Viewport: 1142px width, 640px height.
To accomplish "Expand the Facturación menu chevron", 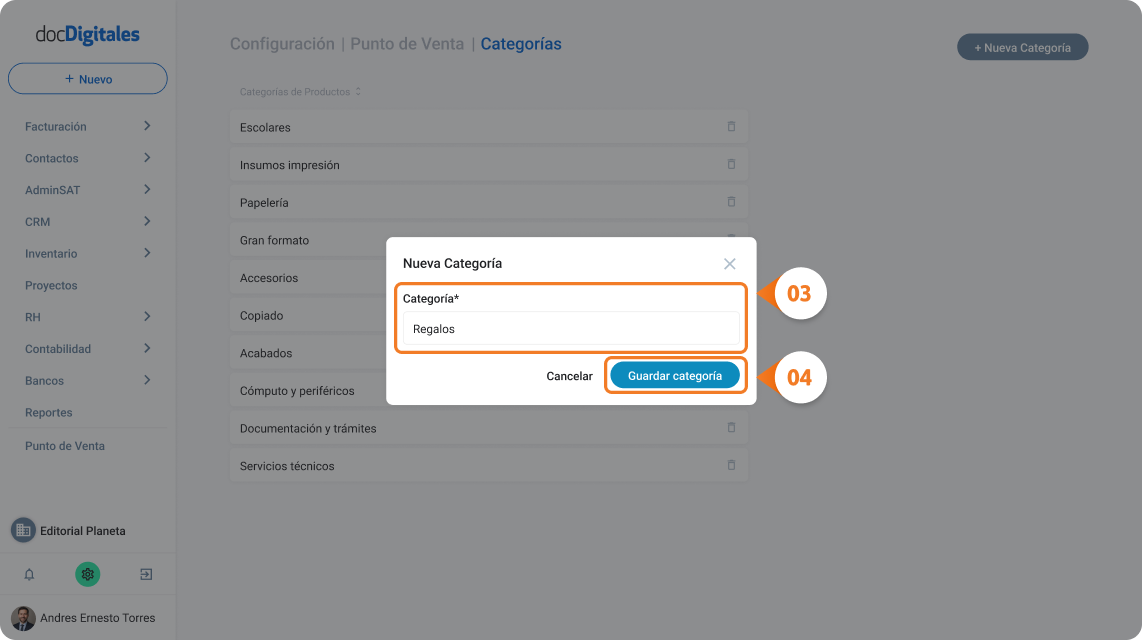I will [147, 126].
